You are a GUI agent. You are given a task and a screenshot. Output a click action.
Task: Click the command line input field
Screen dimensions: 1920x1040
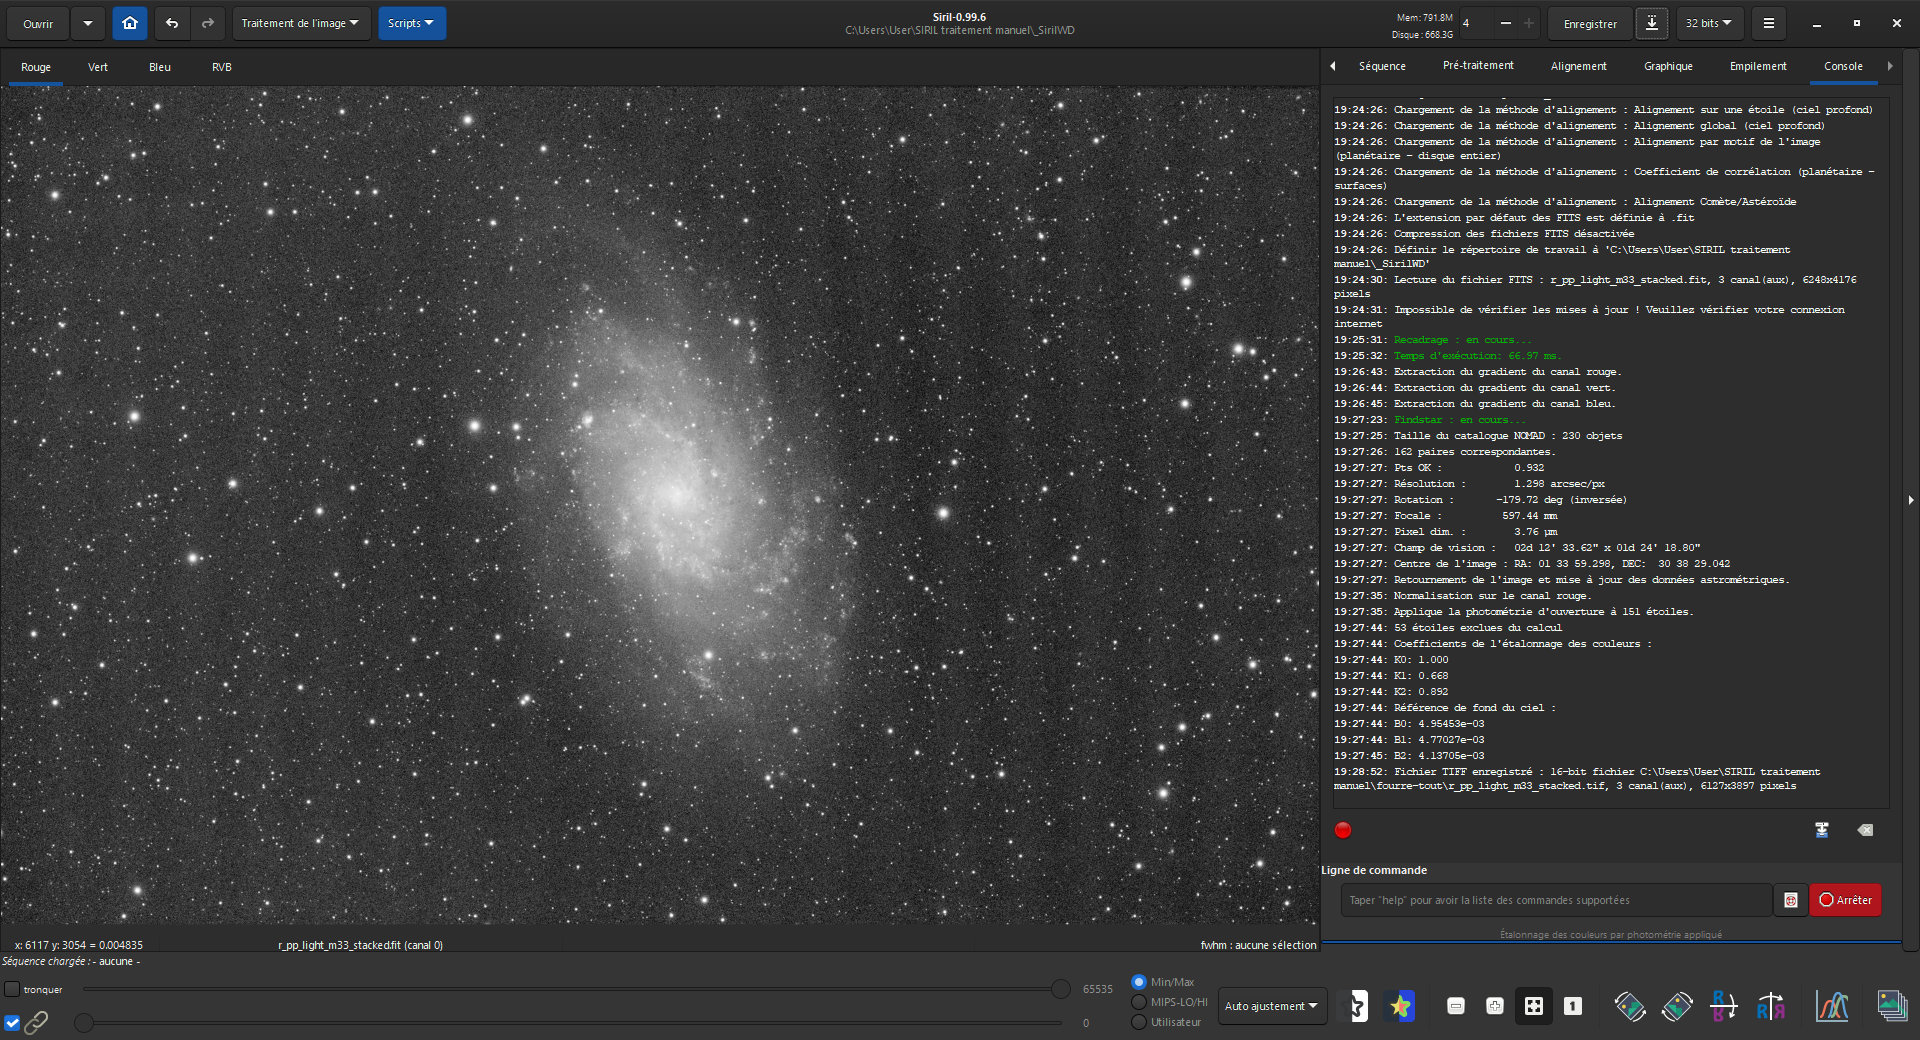(x=1555, y=900)
